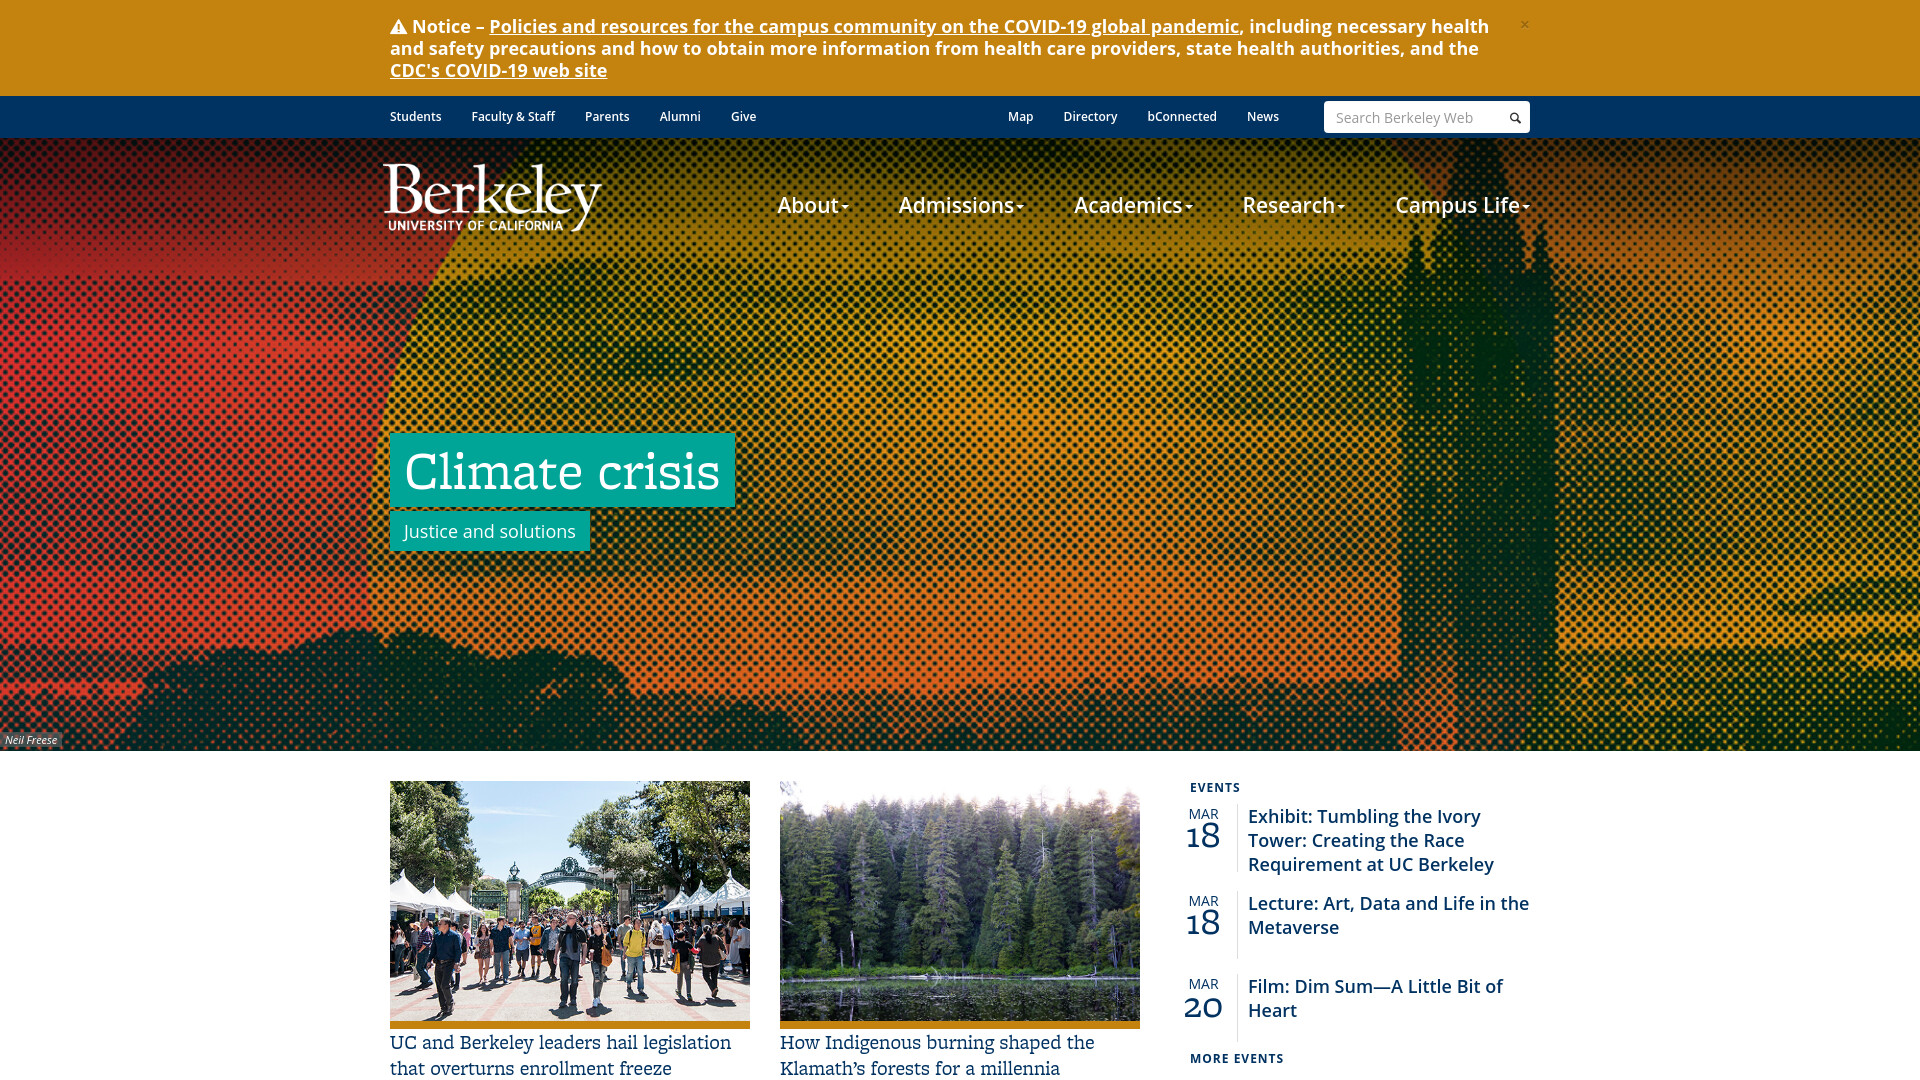
Task: Open the Climate crisis feature headline
Action: pos(562,471)
